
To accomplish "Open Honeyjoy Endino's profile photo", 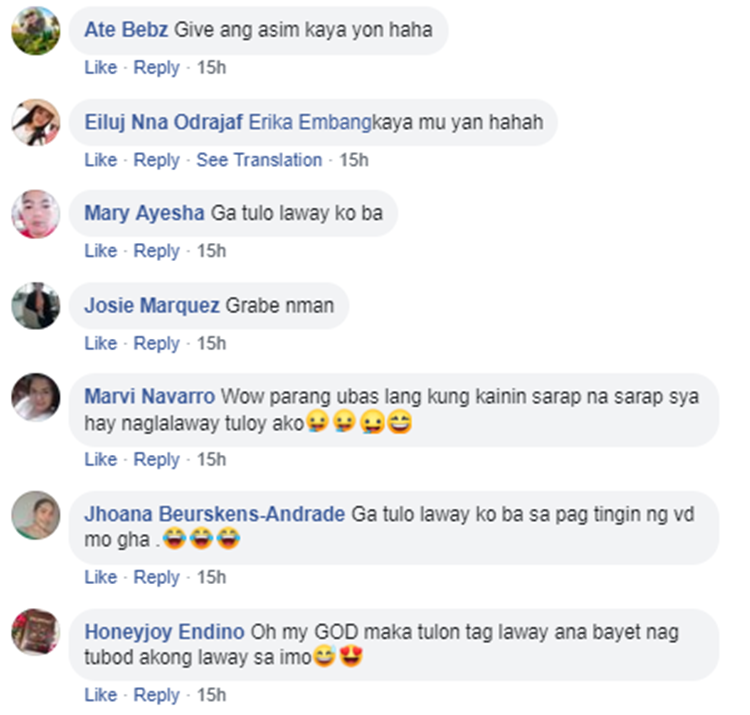I will tap(36, 632).
